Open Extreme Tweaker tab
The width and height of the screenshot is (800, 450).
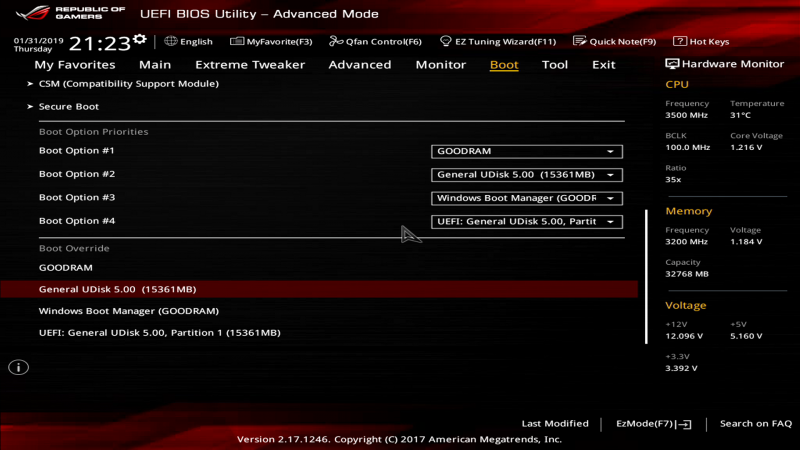pyautogui.click(x=250, y=65)
